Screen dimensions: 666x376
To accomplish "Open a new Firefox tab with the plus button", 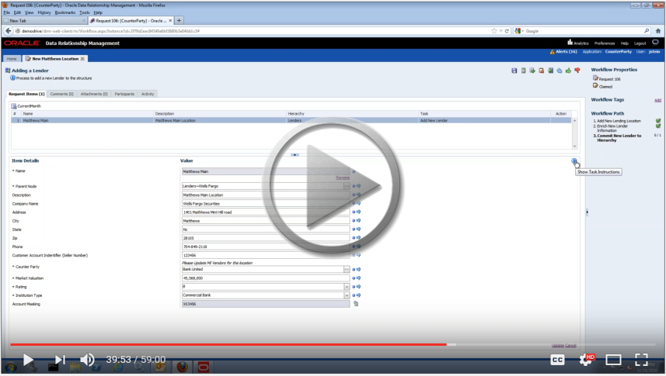I will [x=179, y=20].
